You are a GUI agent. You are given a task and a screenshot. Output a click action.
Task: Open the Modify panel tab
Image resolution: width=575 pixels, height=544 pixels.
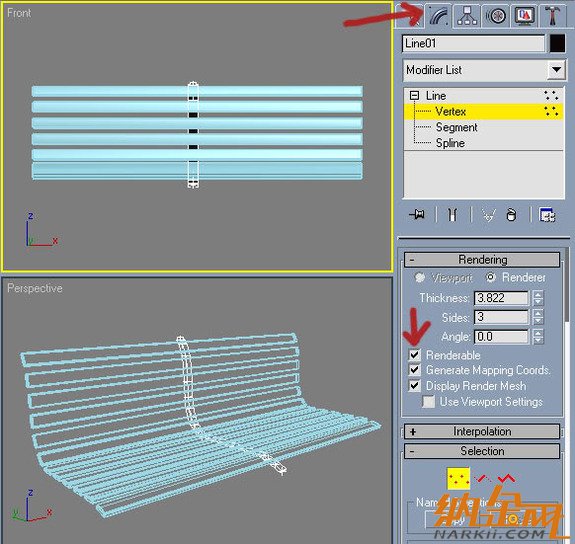coord(439,15)
